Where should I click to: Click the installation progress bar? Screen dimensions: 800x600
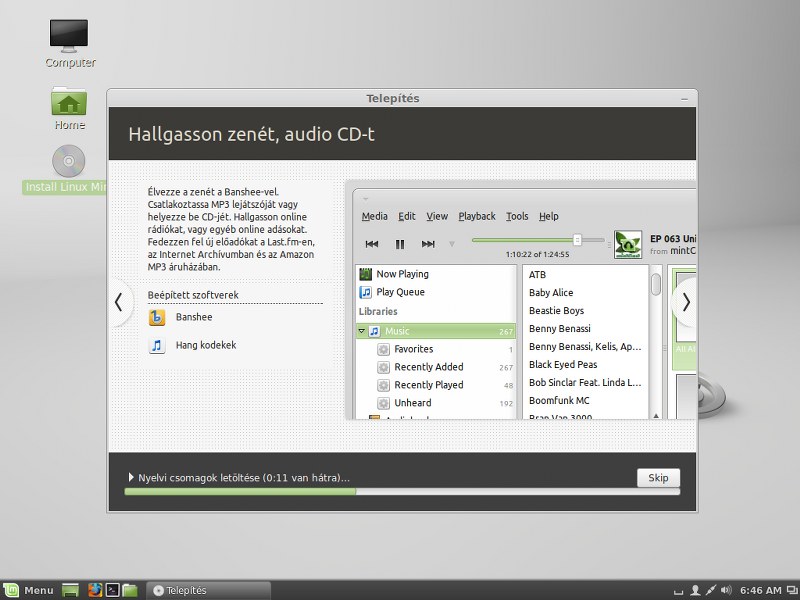pos(402,492)
